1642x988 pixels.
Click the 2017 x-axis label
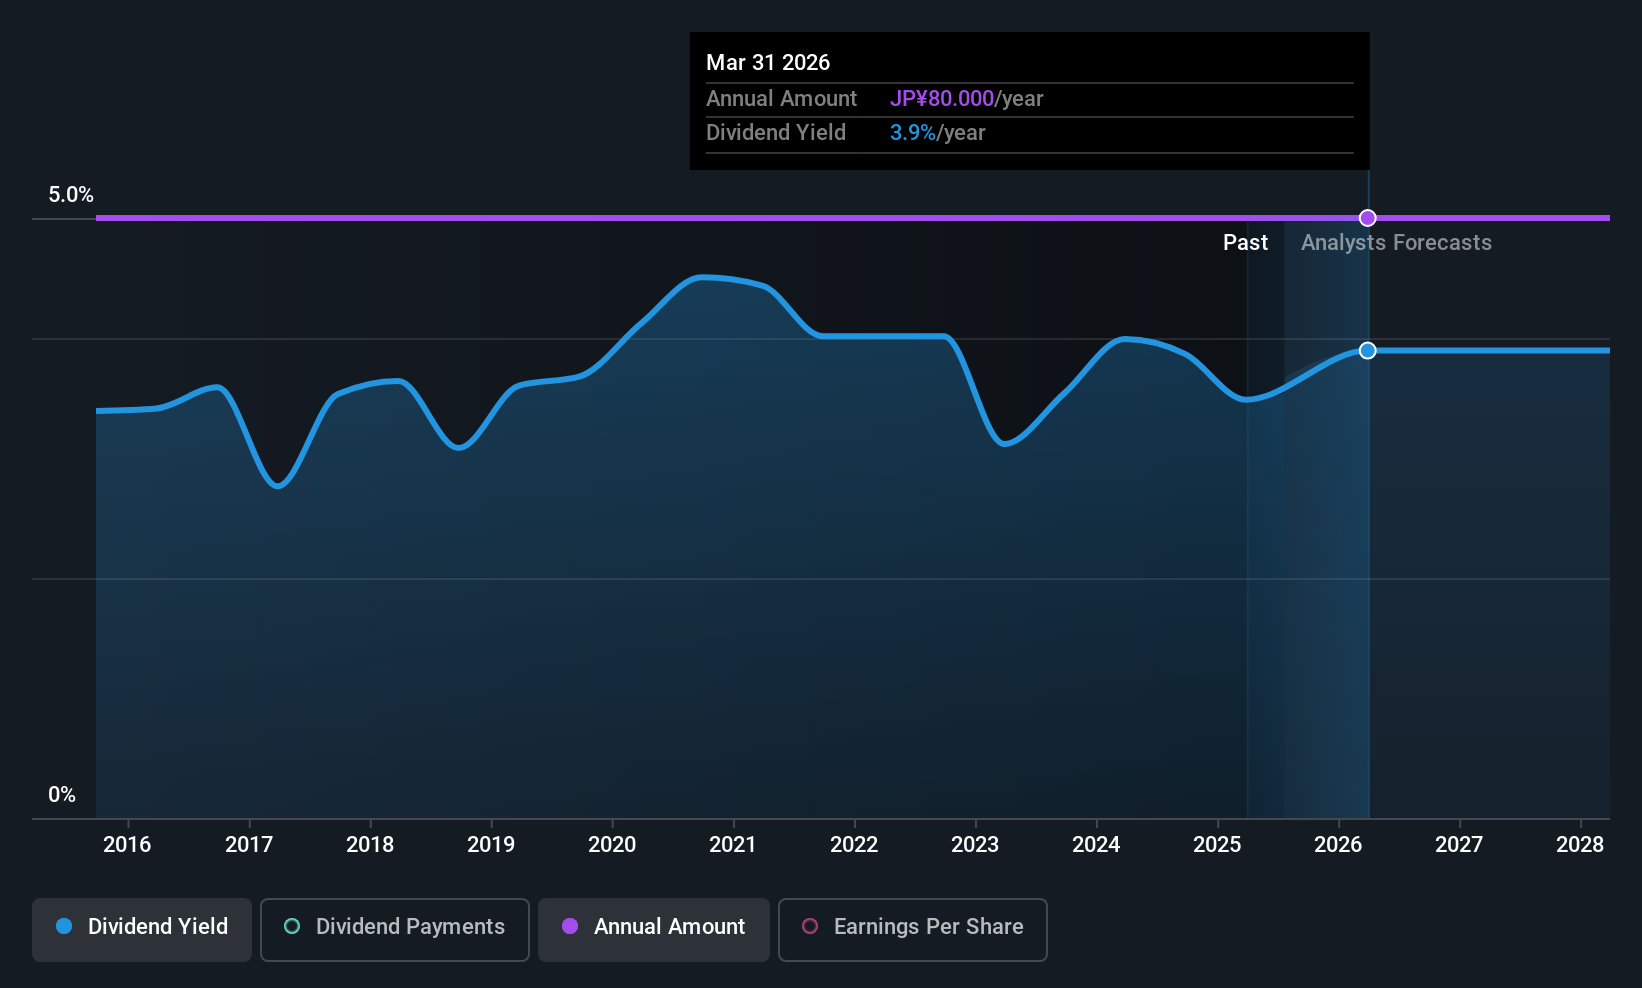coord(249,845)
